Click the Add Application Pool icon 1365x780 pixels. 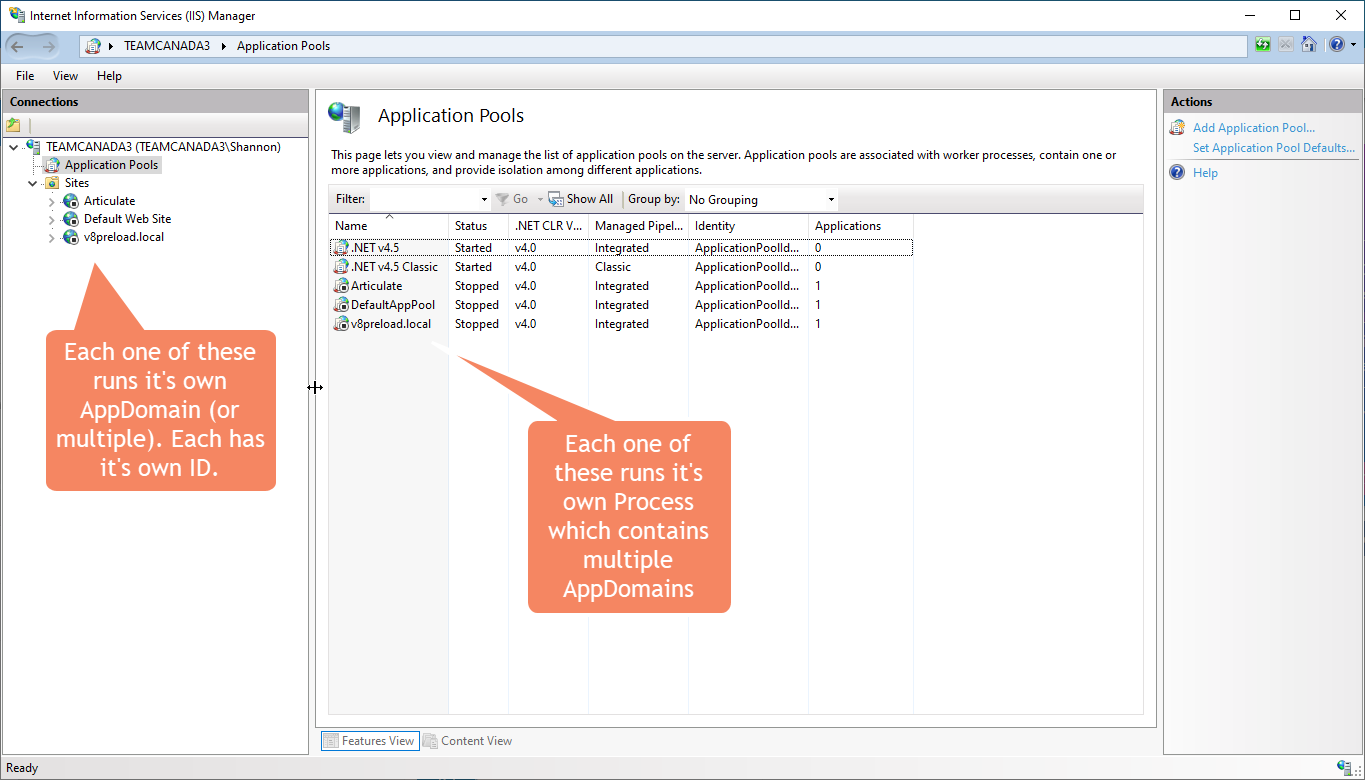[x=1177, y=128]
